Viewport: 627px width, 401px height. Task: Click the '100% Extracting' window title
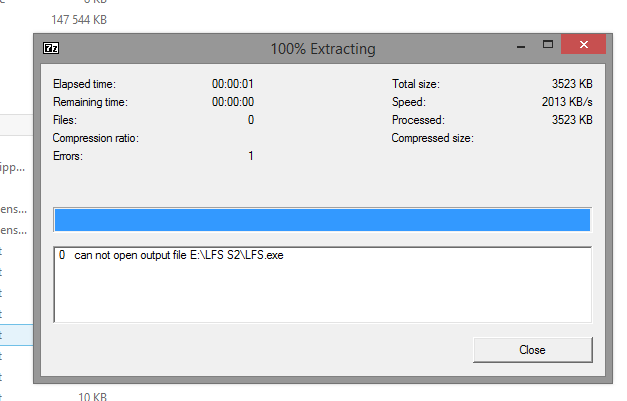click(x=323, y=49)
